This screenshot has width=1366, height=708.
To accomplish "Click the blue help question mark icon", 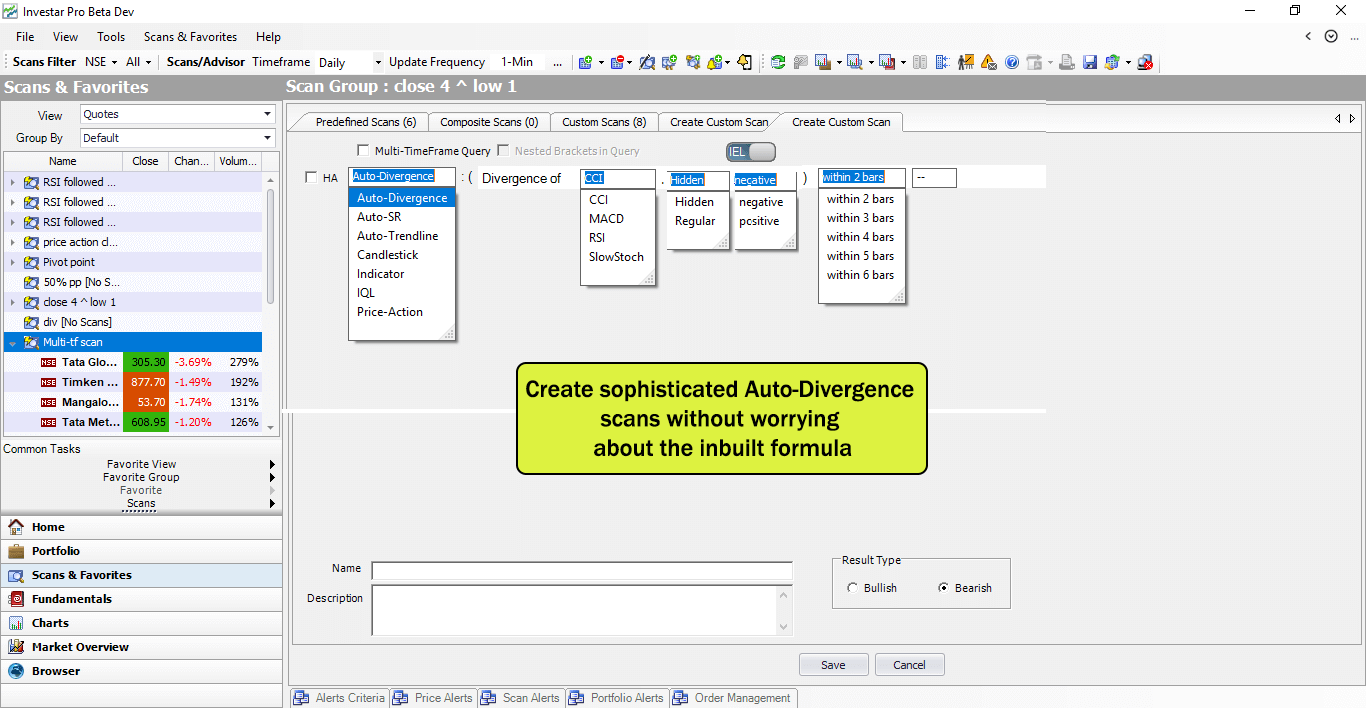I will pyautogui.click(x=1012, y=62).
